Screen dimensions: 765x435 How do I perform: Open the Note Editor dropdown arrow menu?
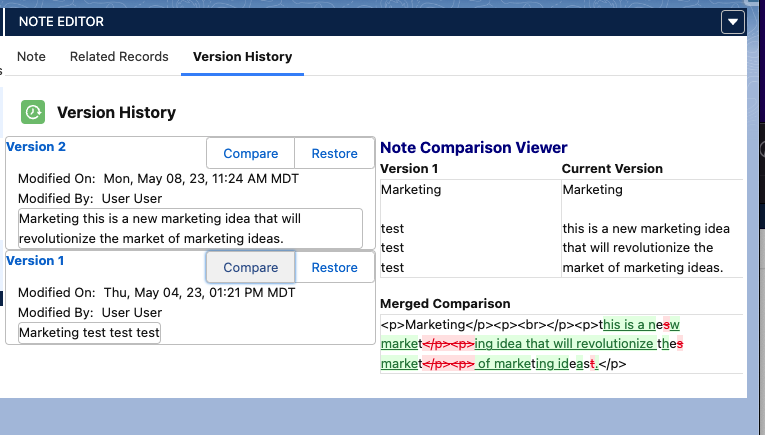pyautogui.click(x=733, y=21)
